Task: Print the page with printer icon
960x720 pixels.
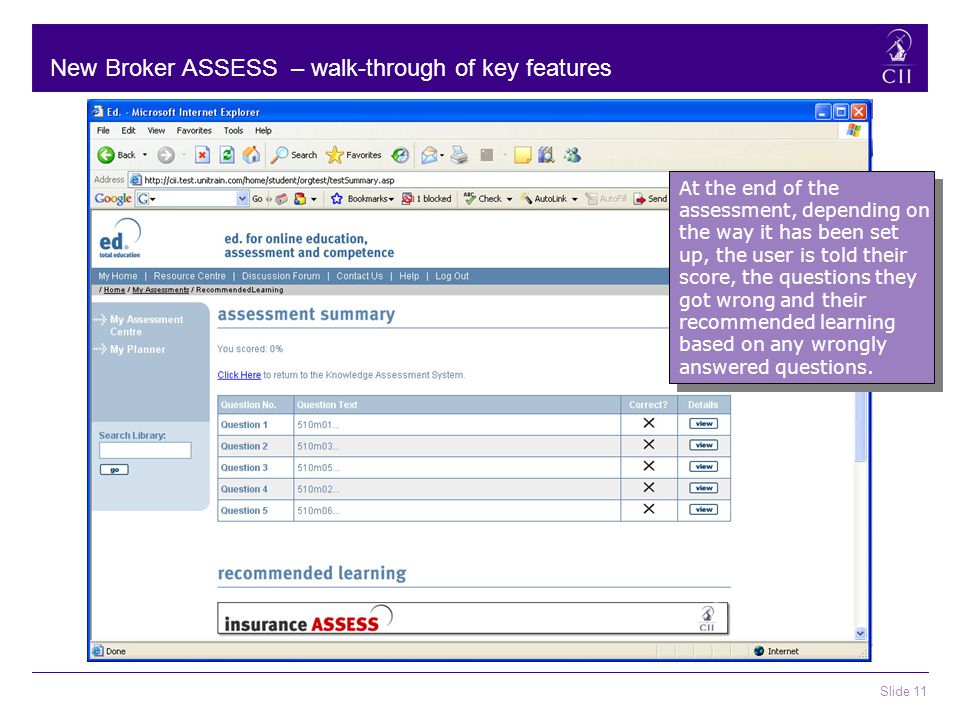Action: [x=459, y=155]
